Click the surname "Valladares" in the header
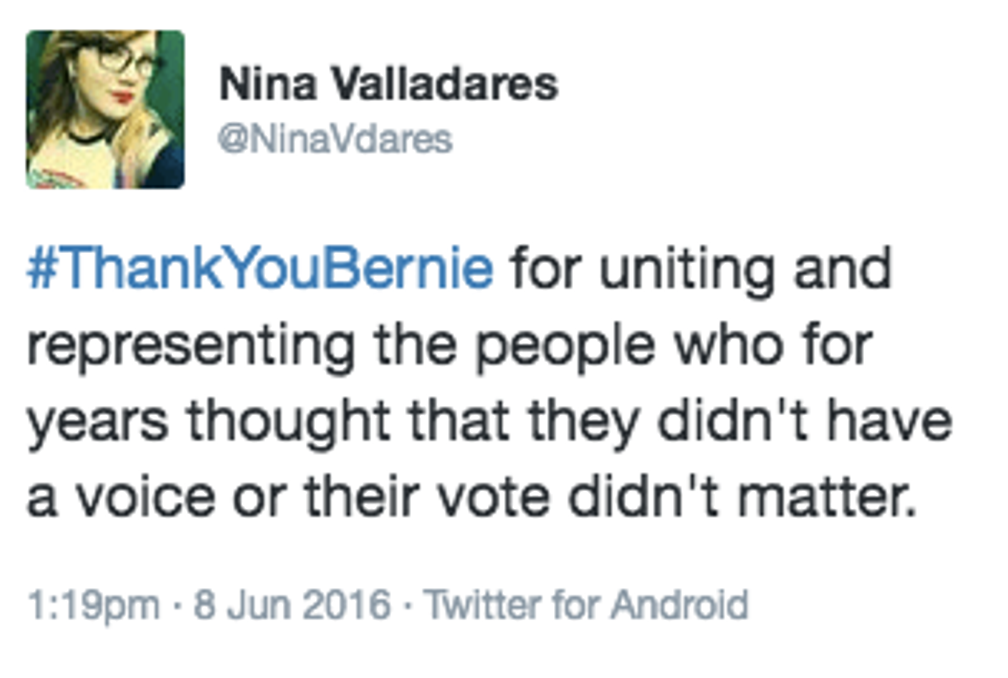The height and width of the screenshot is (678, 1008). (444, 84)
